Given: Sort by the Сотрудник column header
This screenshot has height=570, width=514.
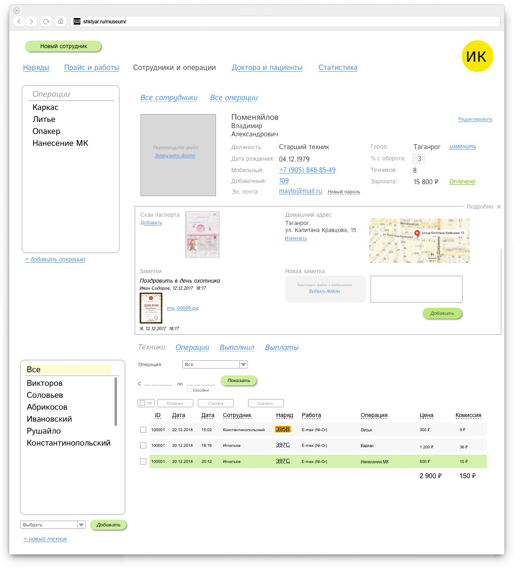Looking at the screenshot, I should [237, 415].
